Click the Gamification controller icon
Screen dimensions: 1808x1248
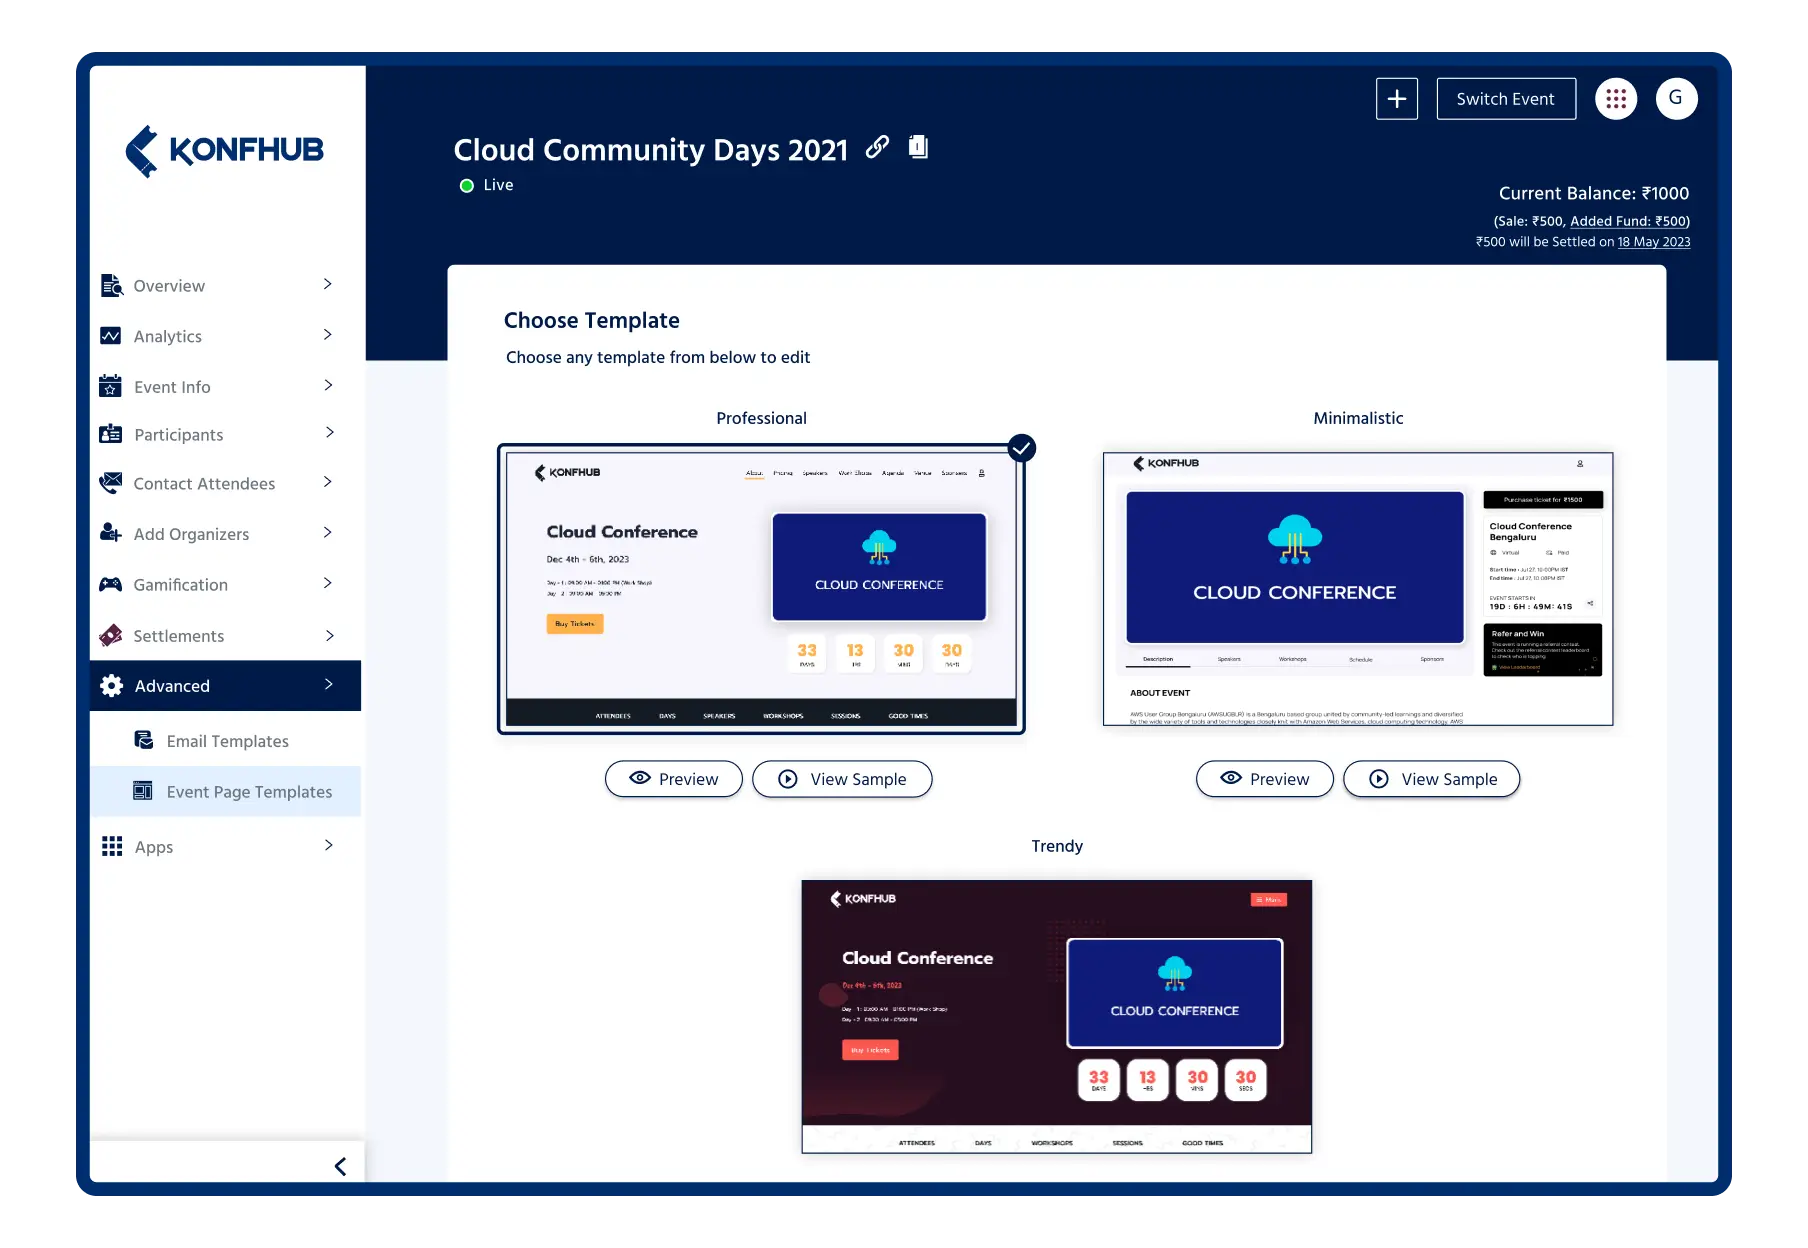click(x=111, y=584)
